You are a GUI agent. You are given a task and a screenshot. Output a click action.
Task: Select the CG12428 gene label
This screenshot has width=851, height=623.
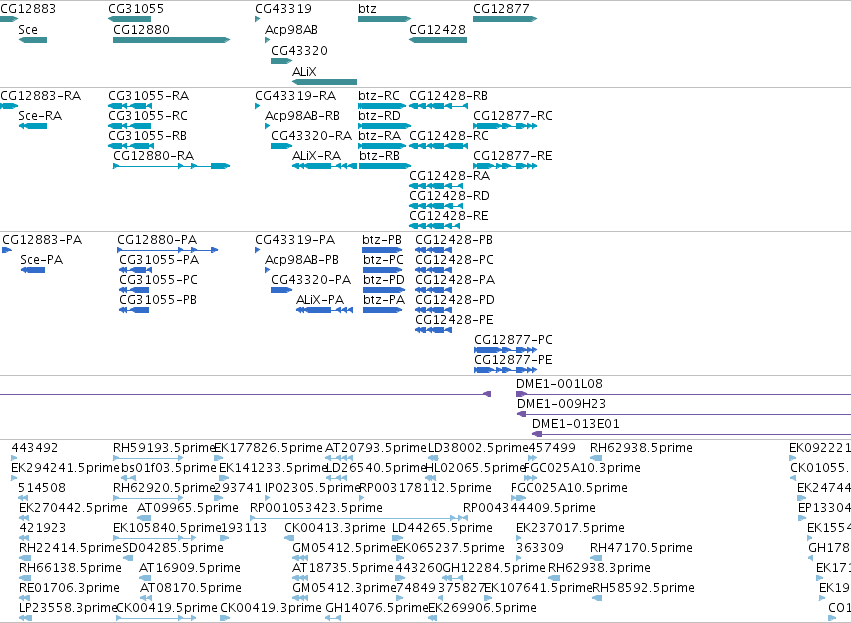[x=437, y=30]
